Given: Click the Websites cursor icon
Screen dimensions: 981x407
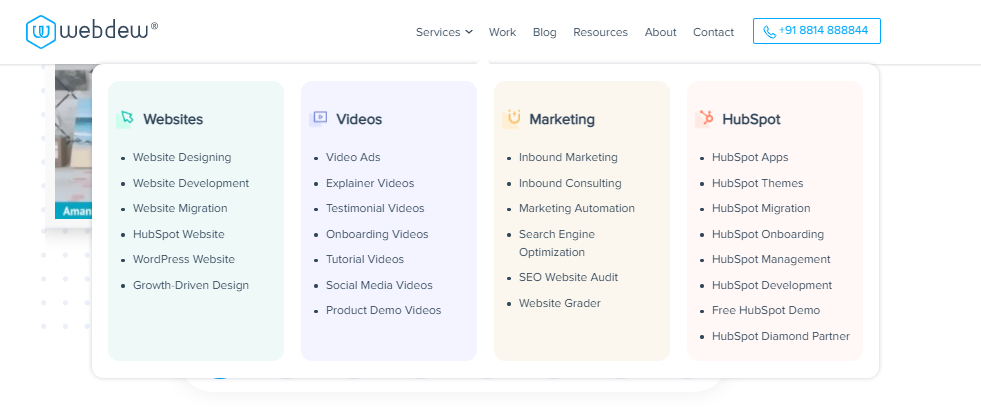Looking at the screenshot, I should point(125,118).
